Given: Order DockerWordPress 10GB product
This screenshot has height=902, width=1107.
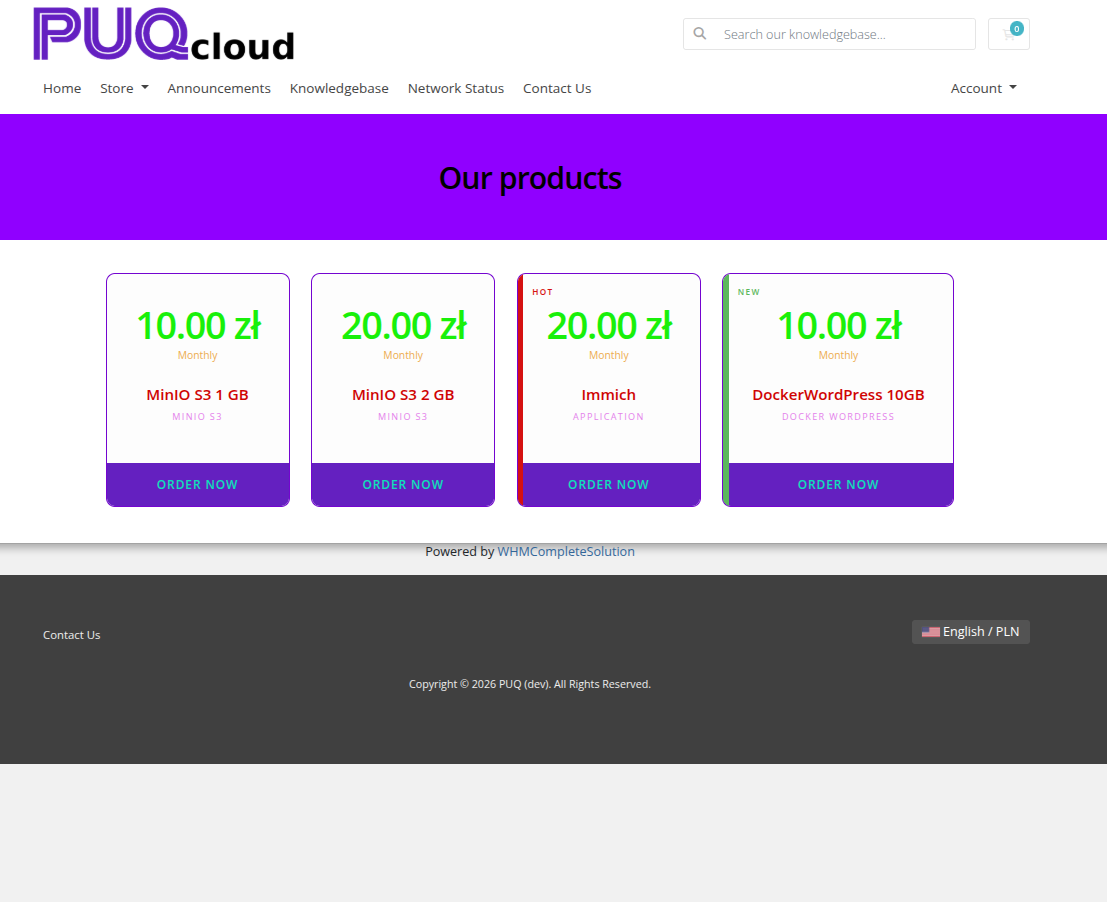Looking at the screenshot, I should [x=838, y=485].
